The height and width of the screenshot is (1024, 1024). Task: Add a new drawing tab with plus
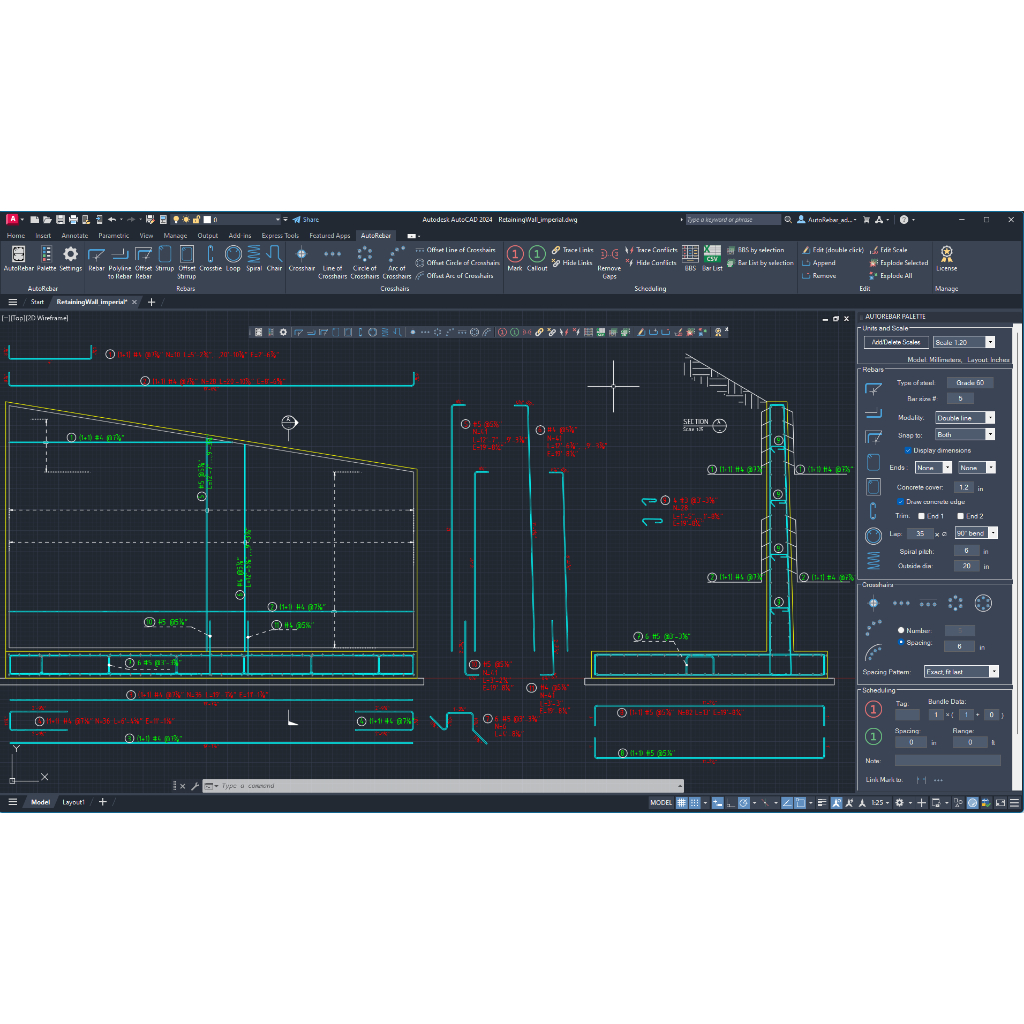pyautogui.click(x=152, y=302)
